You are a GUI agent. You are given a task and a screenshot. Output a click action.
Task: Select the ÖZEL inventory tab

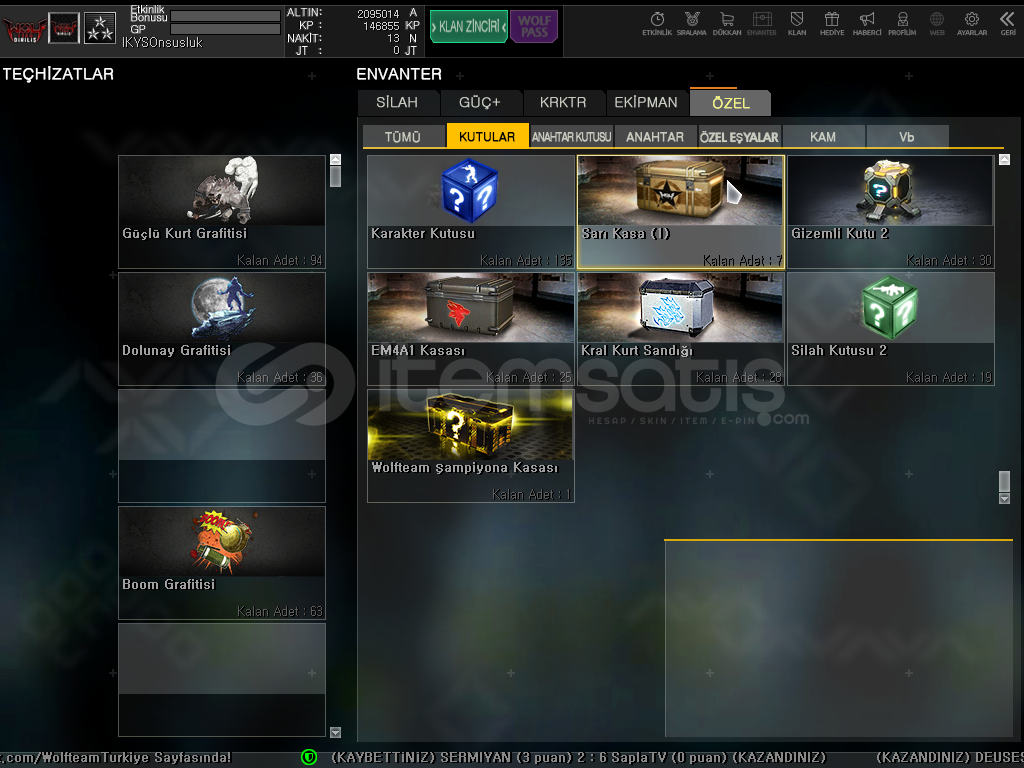point(731,103)
